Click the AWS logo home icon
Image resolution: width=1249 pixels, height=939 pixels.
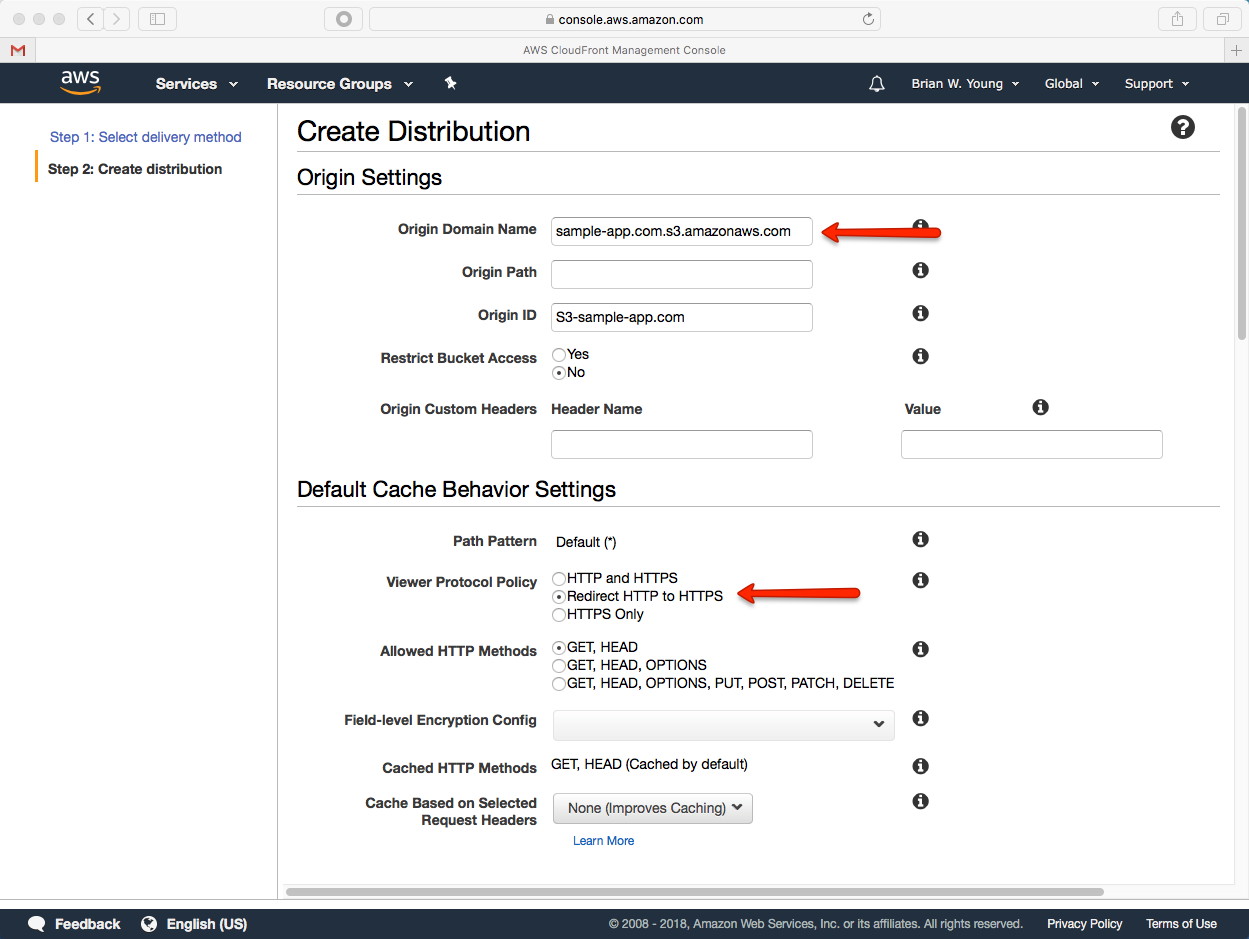(80, 83)
